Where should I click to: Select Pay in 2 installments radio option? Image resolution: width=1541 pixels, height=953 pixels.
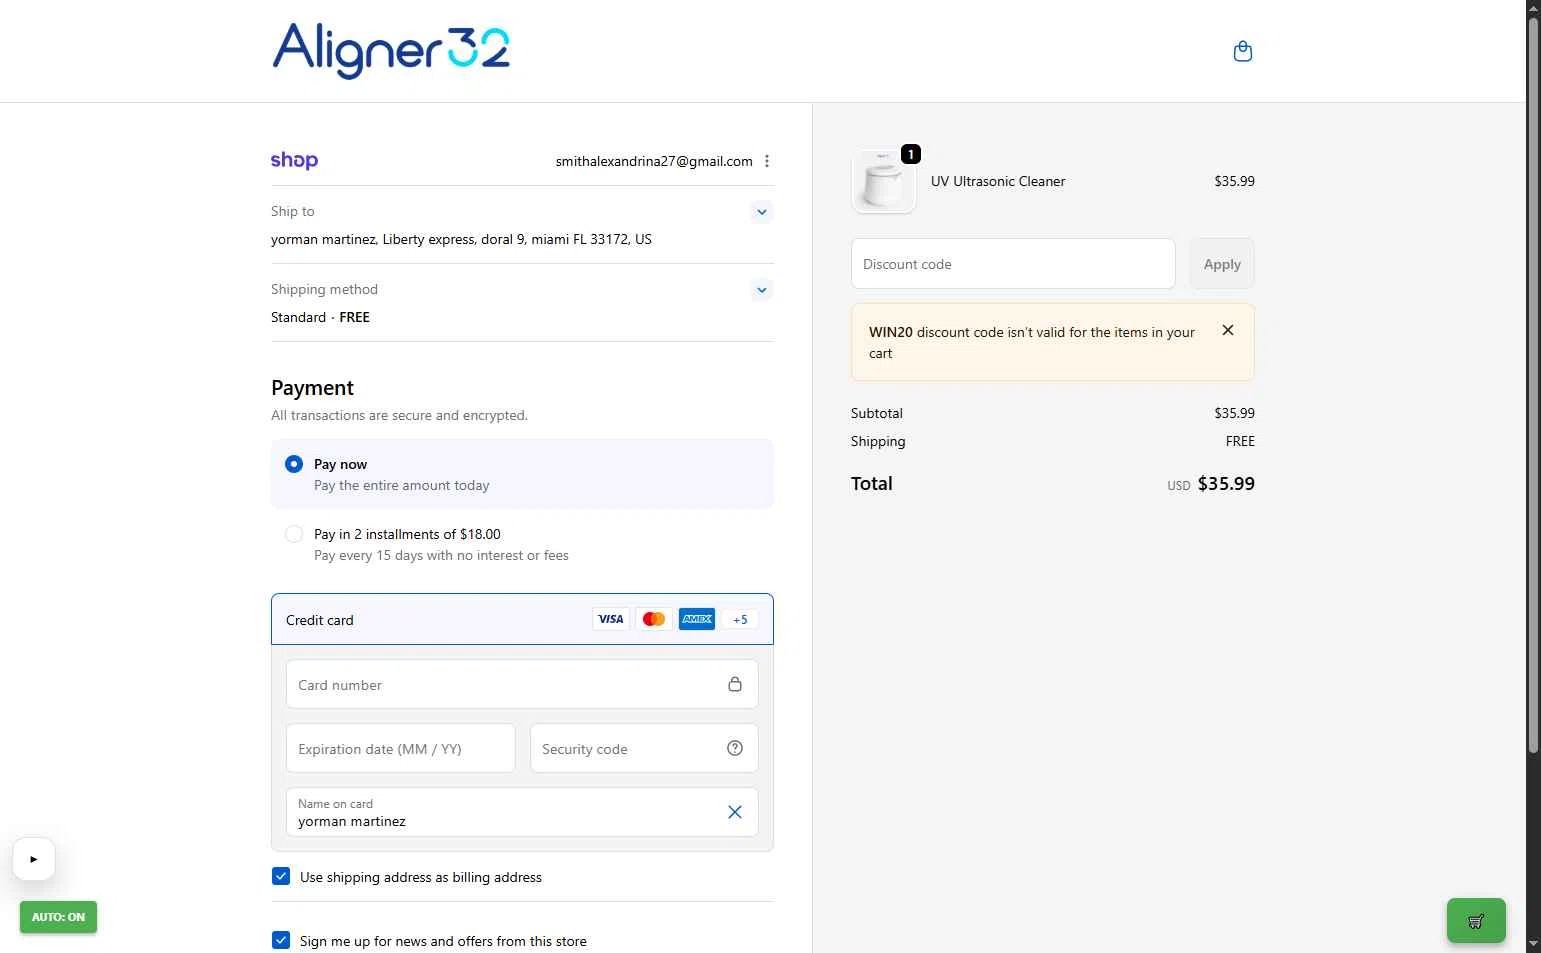click(x=294, y=534)
